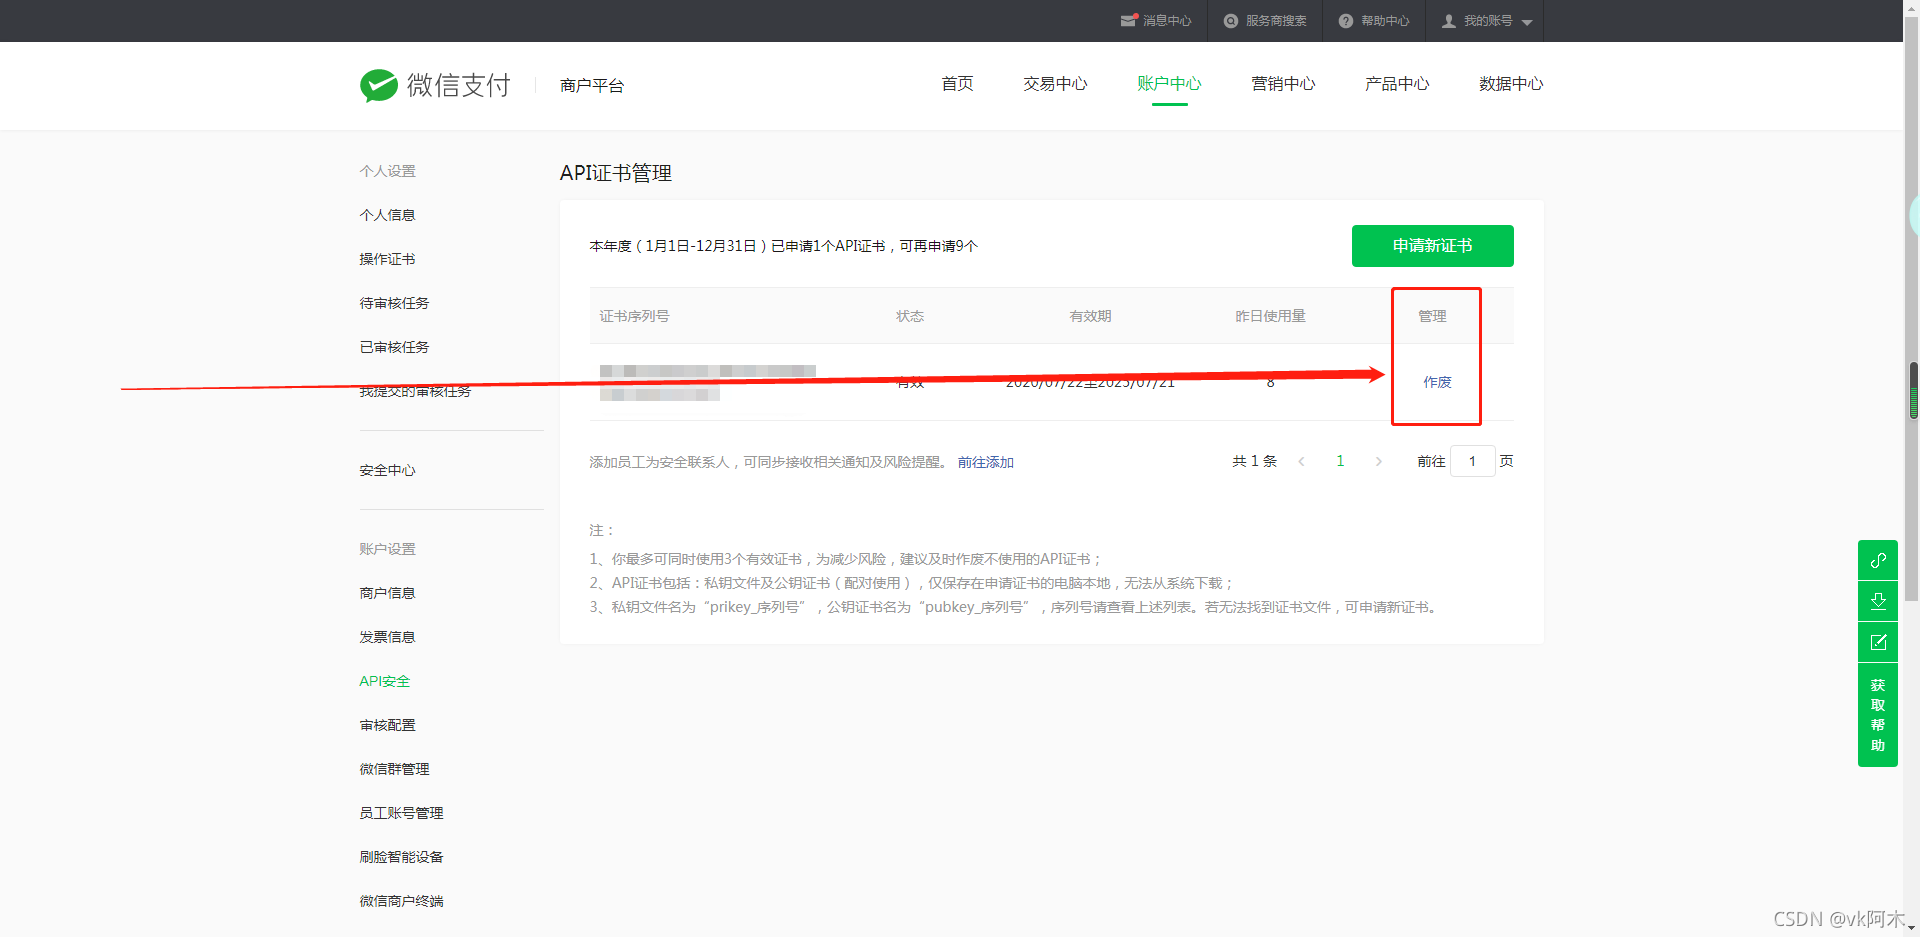Click the edit feedback icon in the floating sidebar
Viewport: 1920px width, 937px height.
tap(1878, 642)
